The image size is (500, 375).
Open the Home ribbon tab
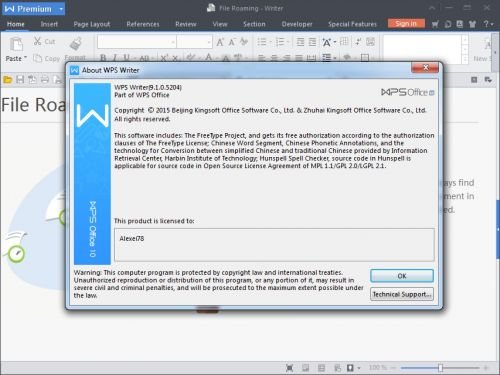[16, 24]
